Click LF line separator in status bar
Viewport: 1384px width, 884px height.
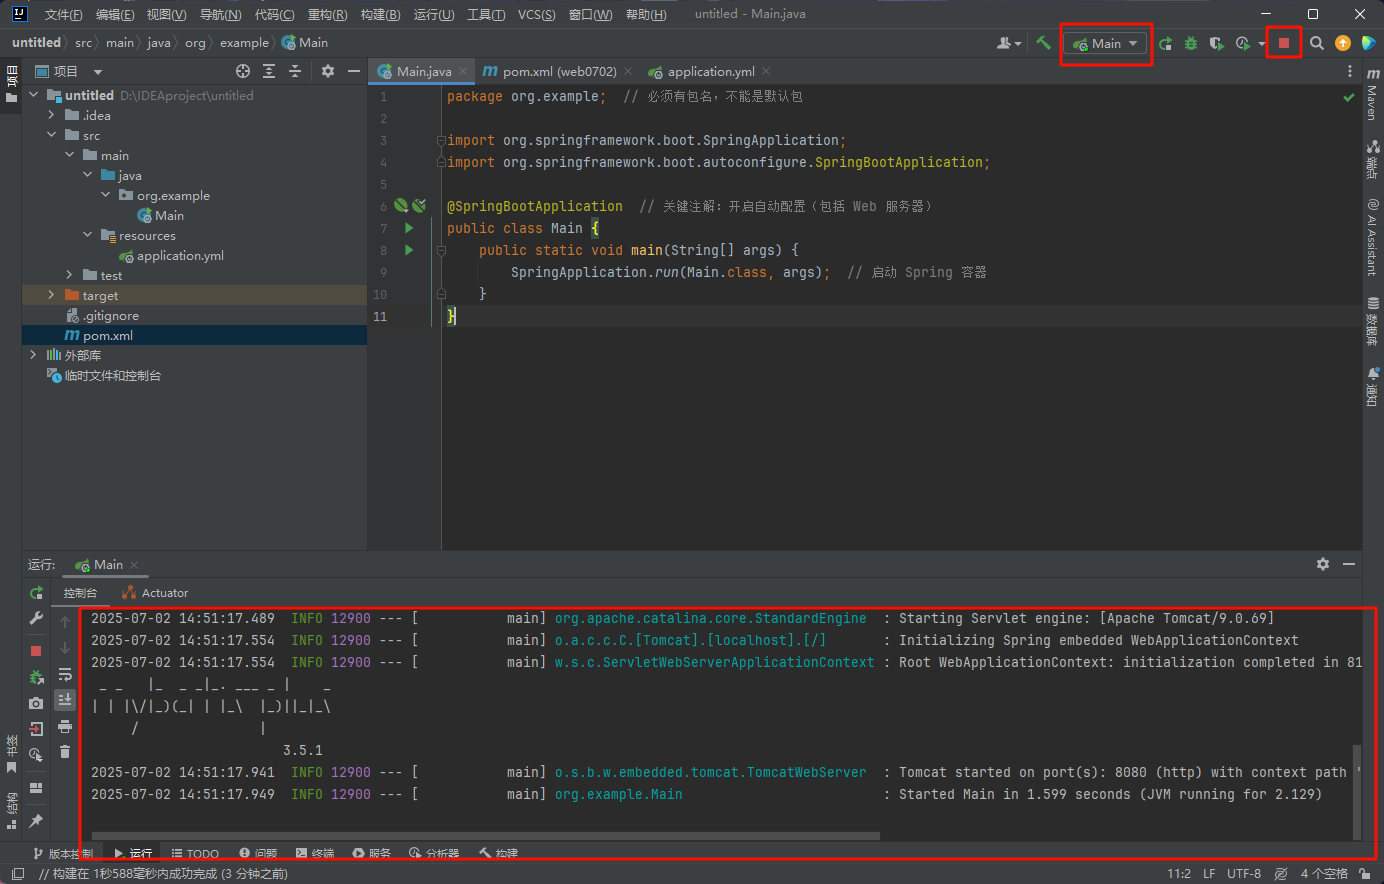tap(1209, 874)
